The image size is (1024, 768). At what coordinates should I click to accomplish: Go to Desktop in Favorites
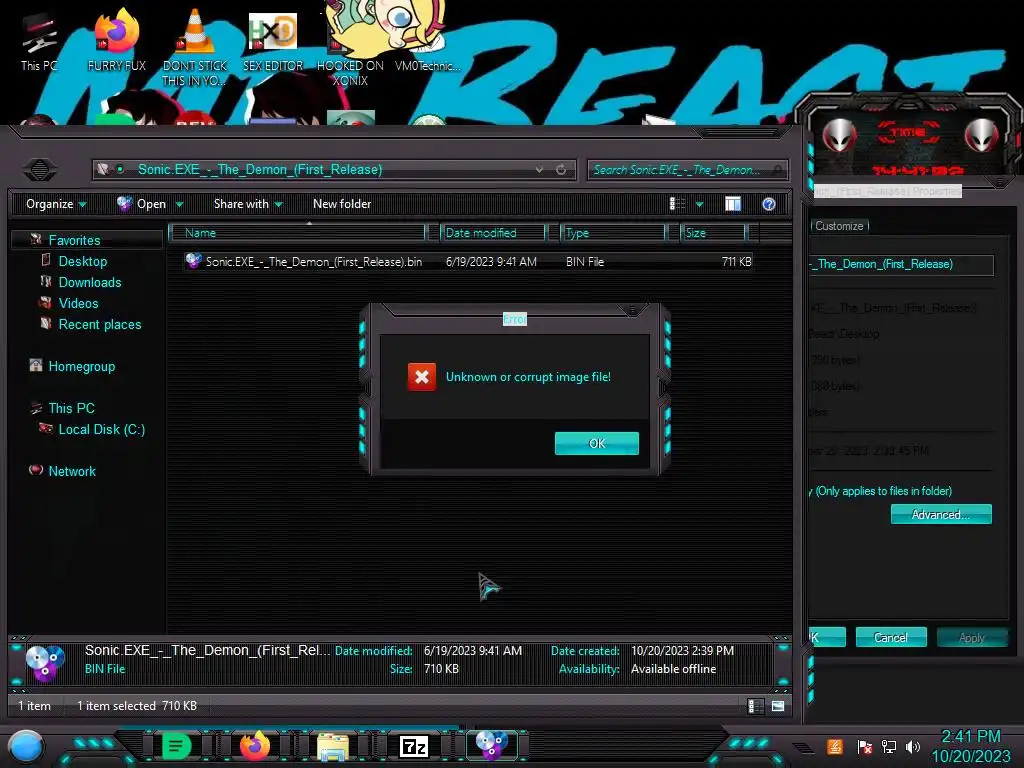82,261
